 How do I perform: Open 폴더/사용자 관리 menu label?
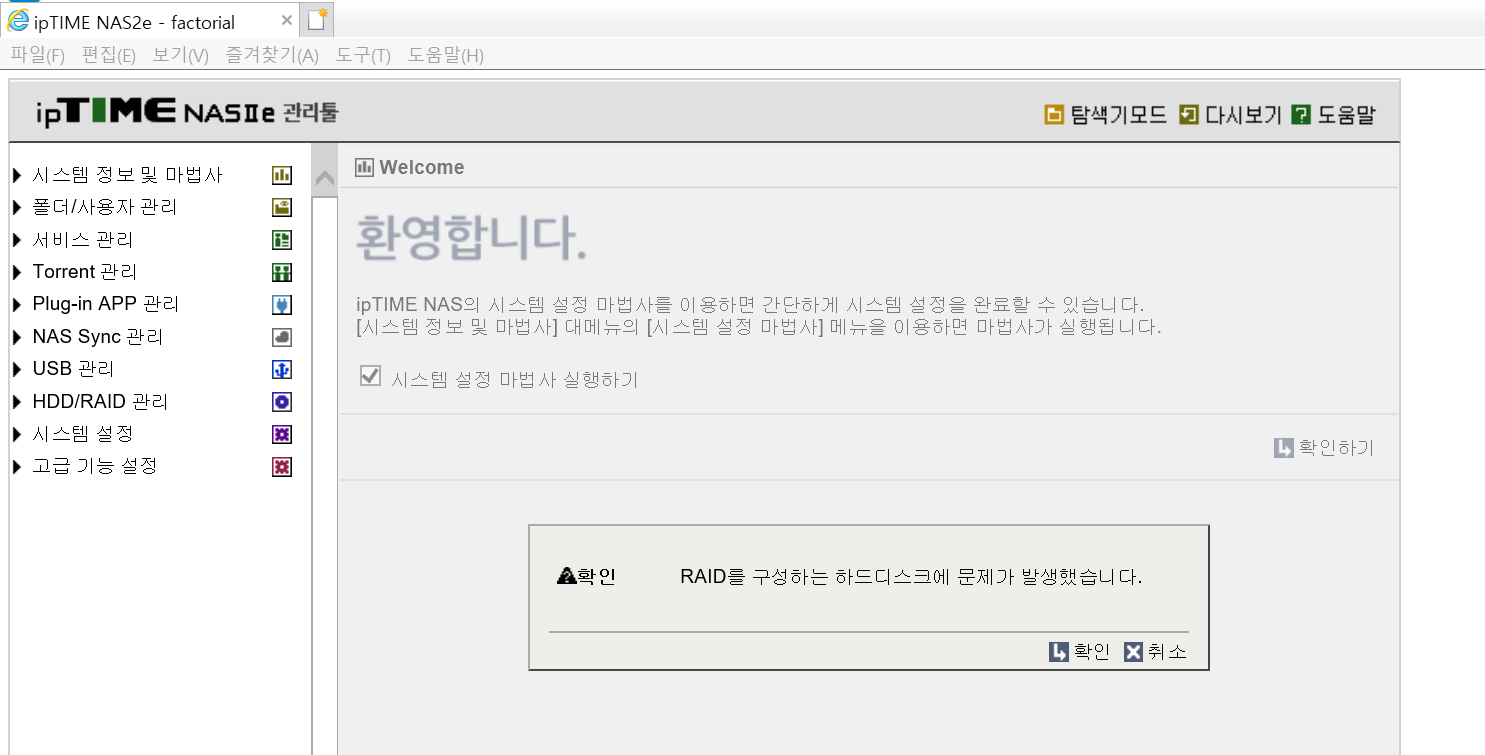point(105,207)
